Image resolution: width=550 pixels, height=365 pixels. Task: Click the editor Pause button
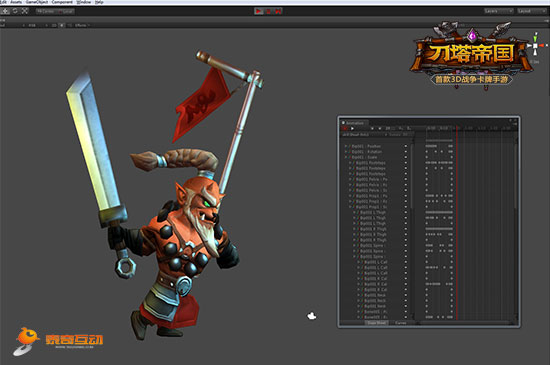268,11
